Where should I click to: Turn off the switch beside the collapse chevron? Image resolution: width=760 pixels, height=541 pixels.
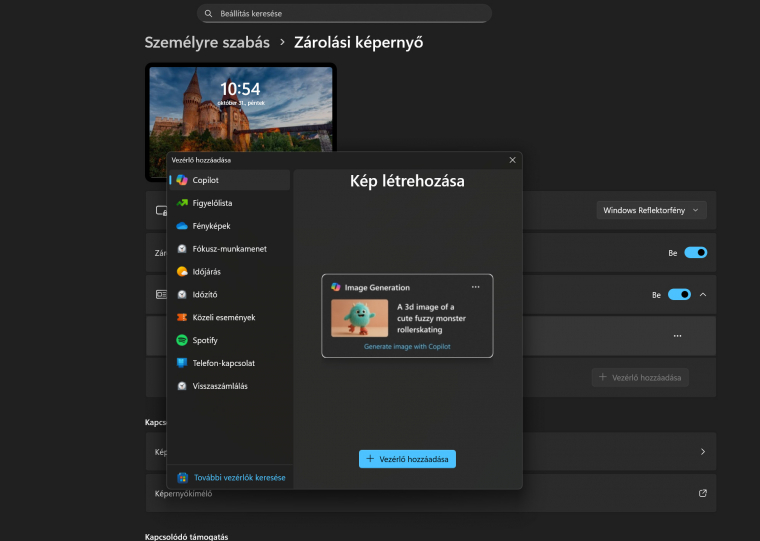tap(679, 295)
